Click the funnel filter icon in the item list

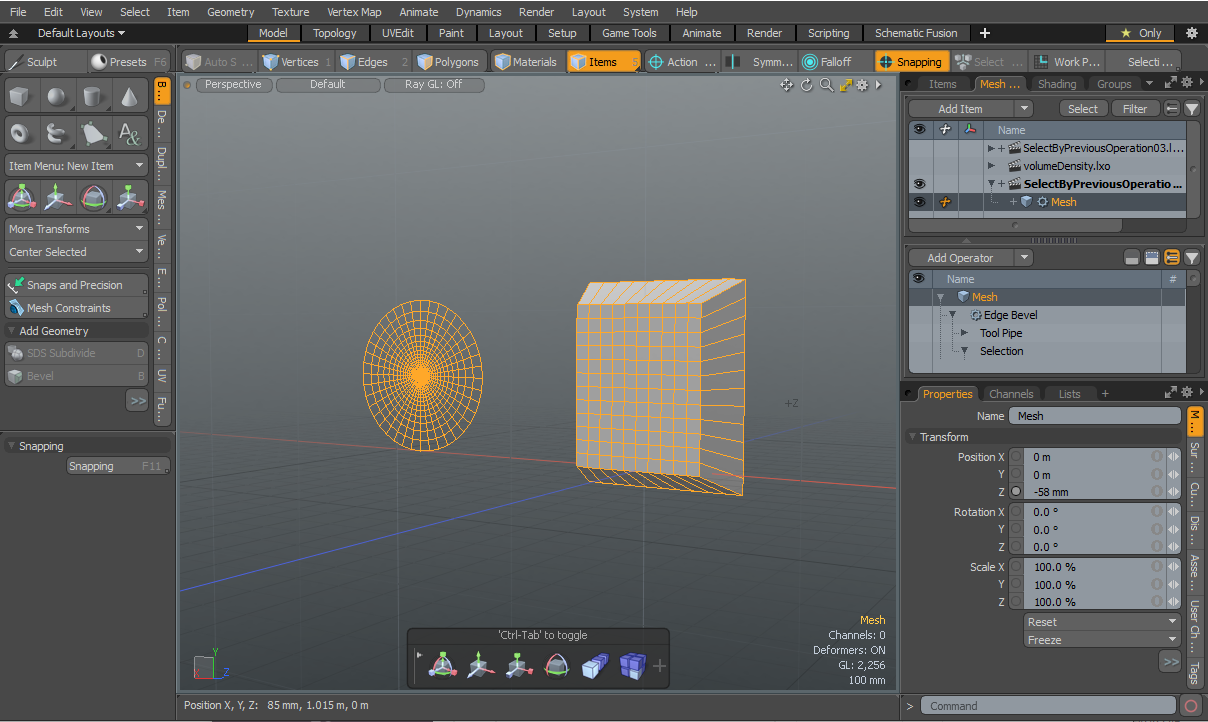1192,109
